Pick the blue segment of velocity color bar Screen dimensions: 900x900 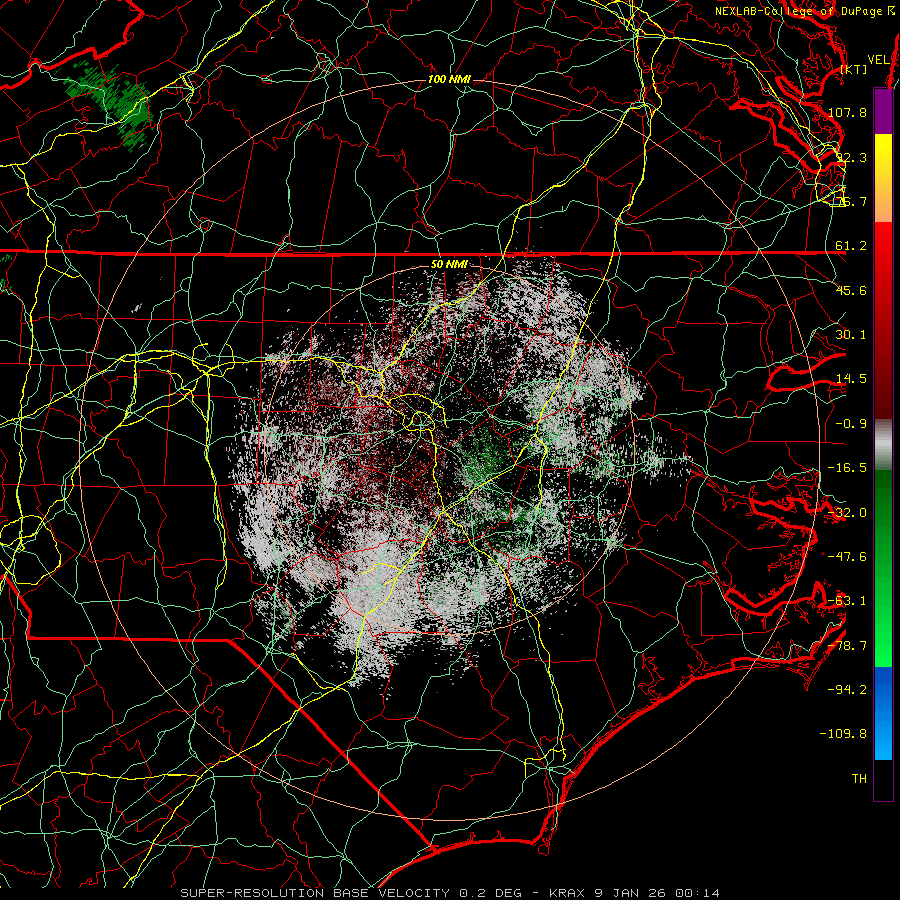click(x=883, y=713)
